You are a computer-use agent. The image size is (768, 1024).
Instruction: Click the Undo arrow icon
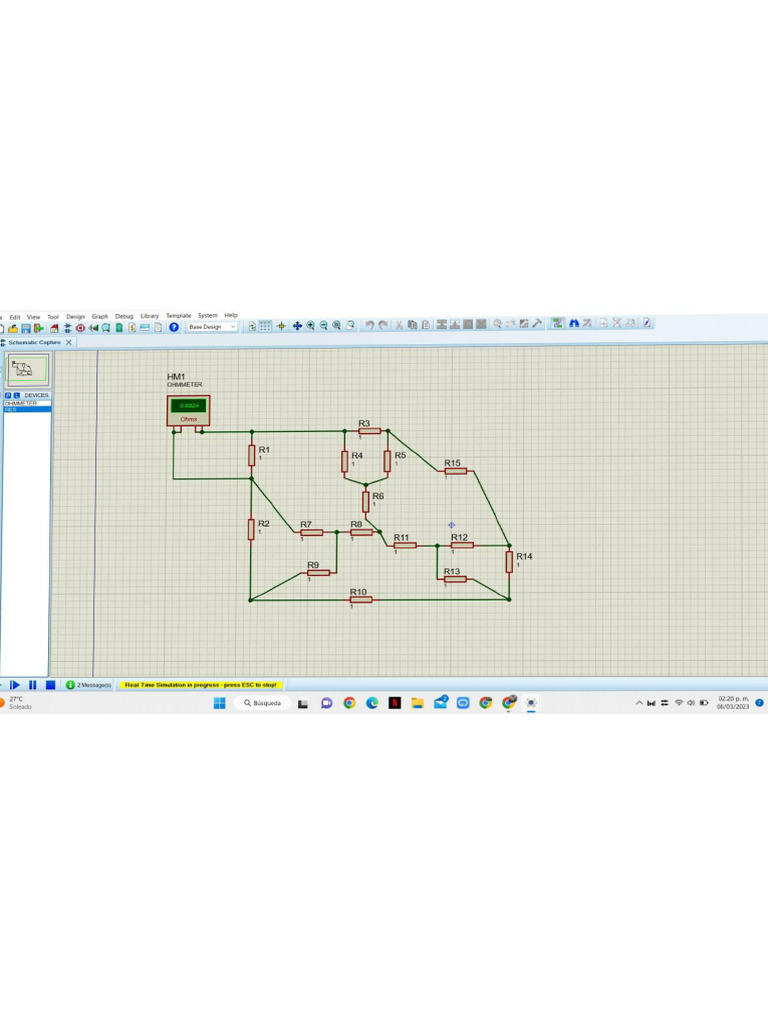pyautogui.click(x=370, y=326)
